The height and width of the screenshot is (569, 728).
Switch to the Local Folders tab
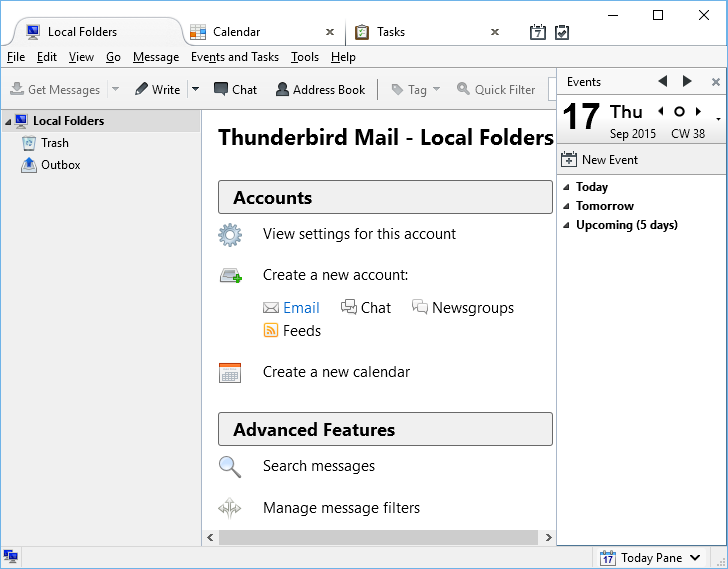[x=97, y=32]
